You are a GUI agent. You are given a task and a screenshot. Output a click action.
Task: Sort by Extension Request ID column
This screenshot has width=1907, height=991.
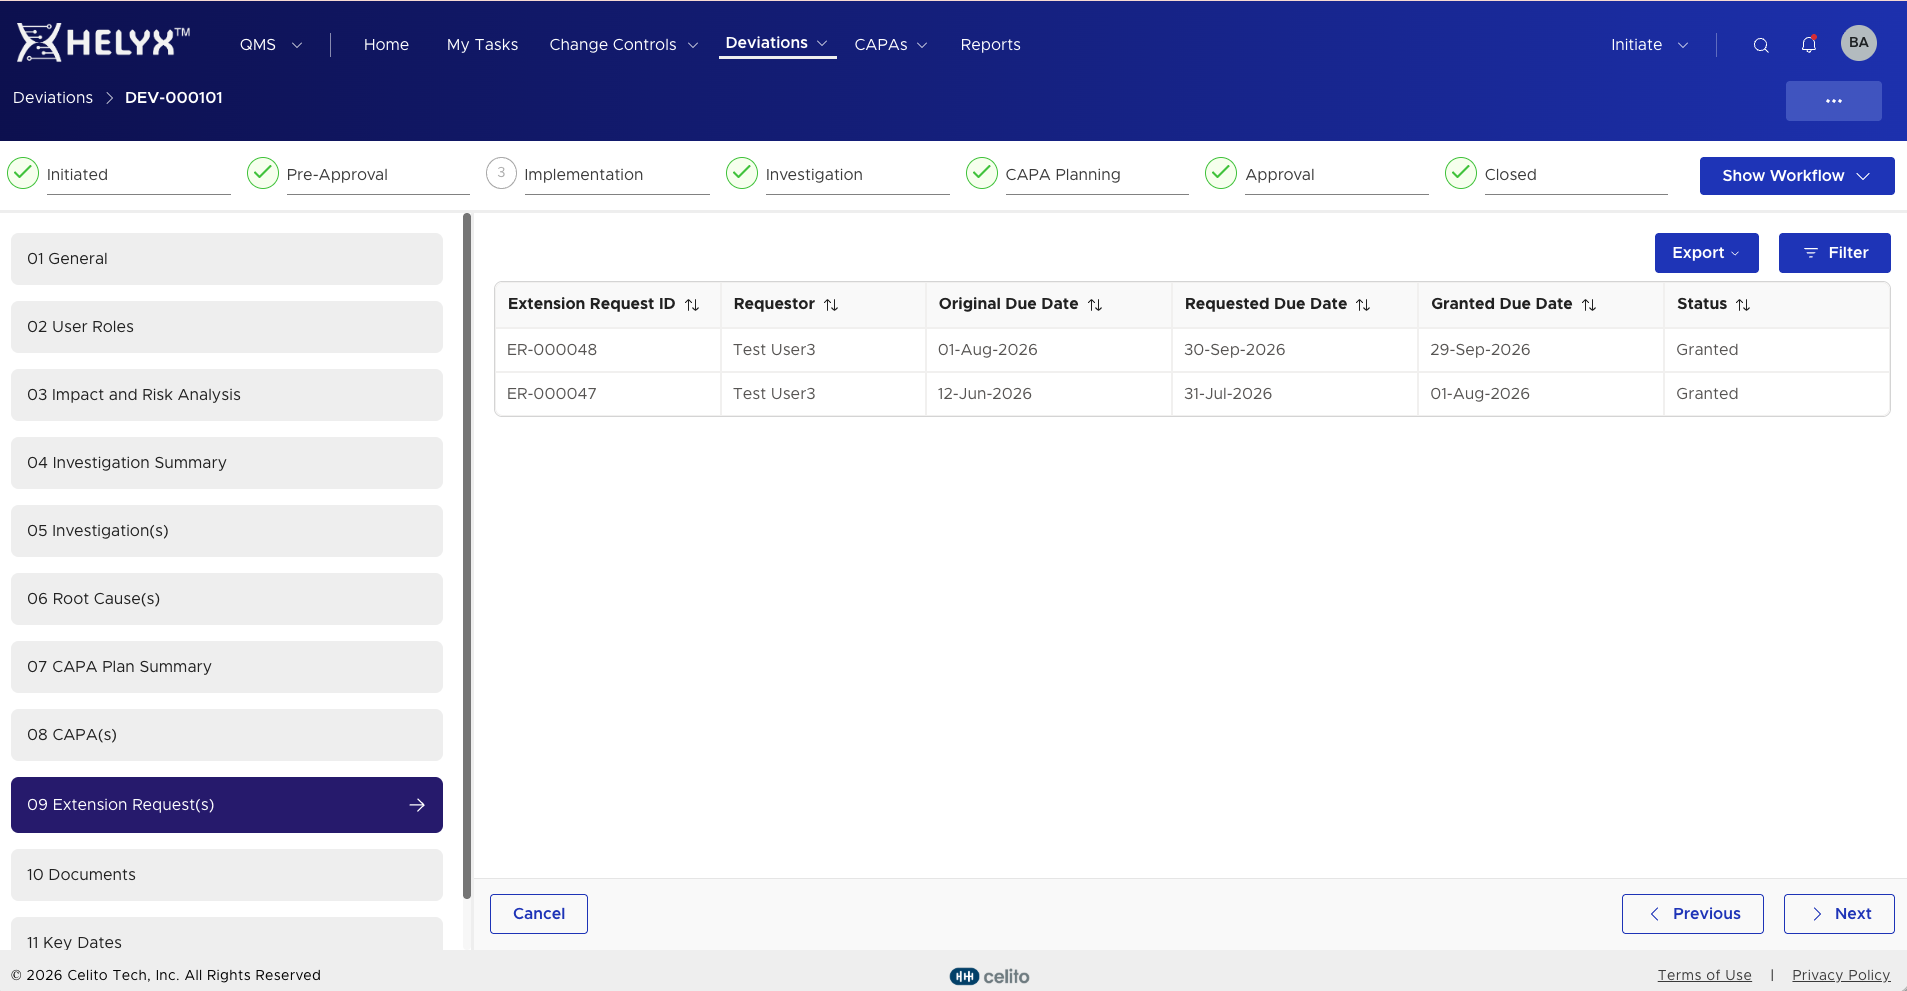[692, 305]
